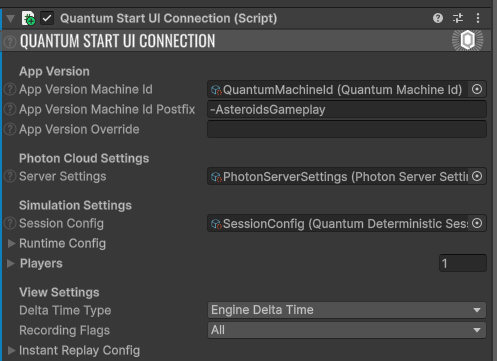Click the script icon next to the component title
The width and height of the screenshot is (497, 361).
pos(28,18)
